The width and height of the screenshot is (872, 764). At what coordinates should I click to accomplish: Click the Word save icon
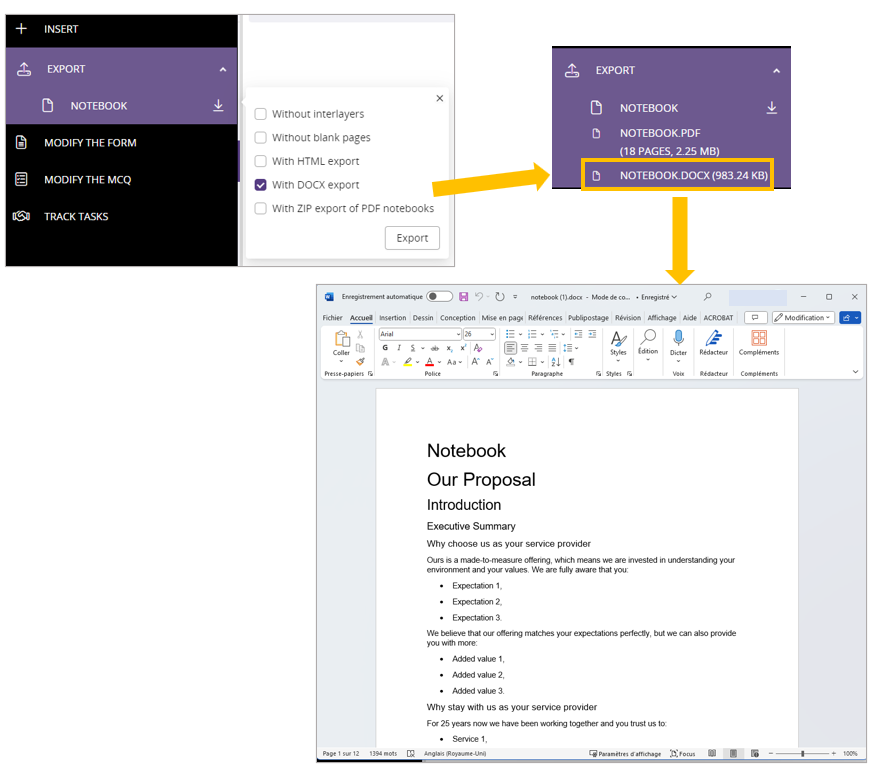pos(463,297)
